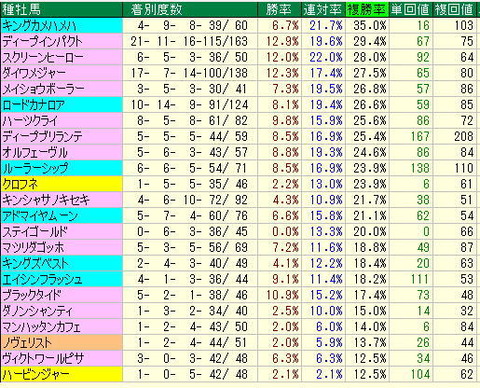
Task: Select the メイショウボーラー row name
Action: pos(43,89)
